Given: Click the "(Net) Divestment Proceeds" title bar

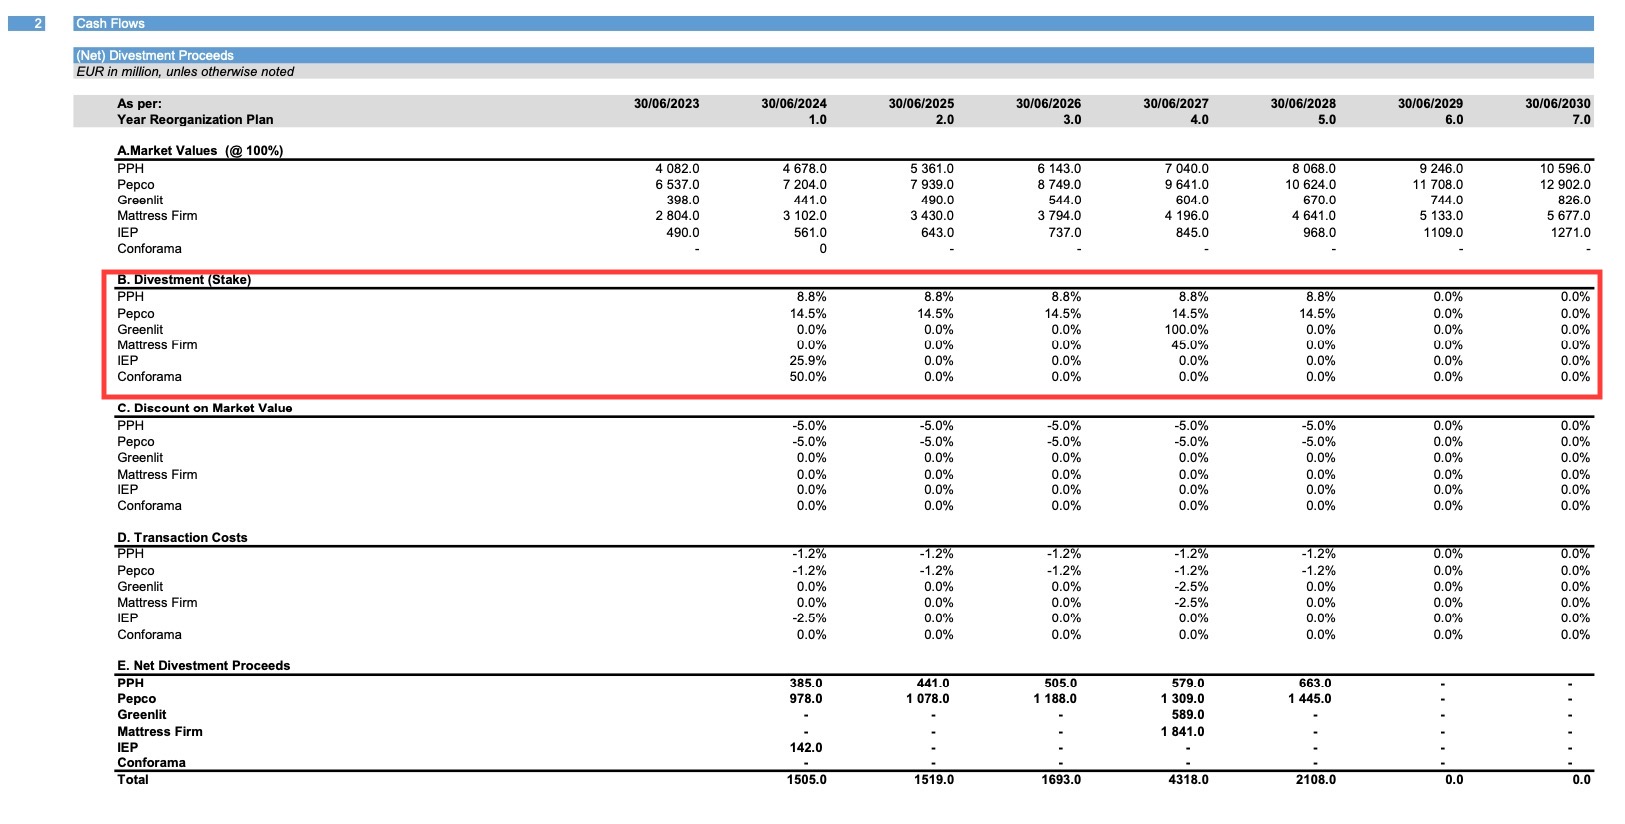Looking at the screenshot, I should 833,55.
